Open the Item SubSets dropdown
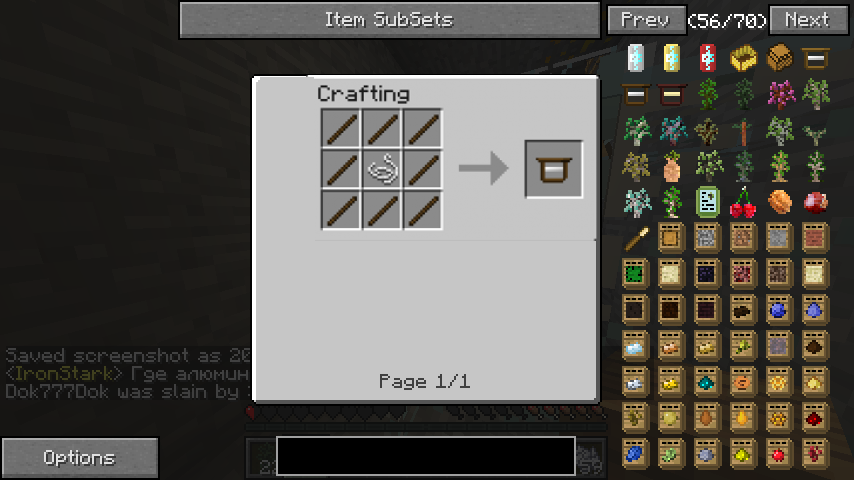The width and height of the screenshot is (854, 480). [x=389, y=20]
